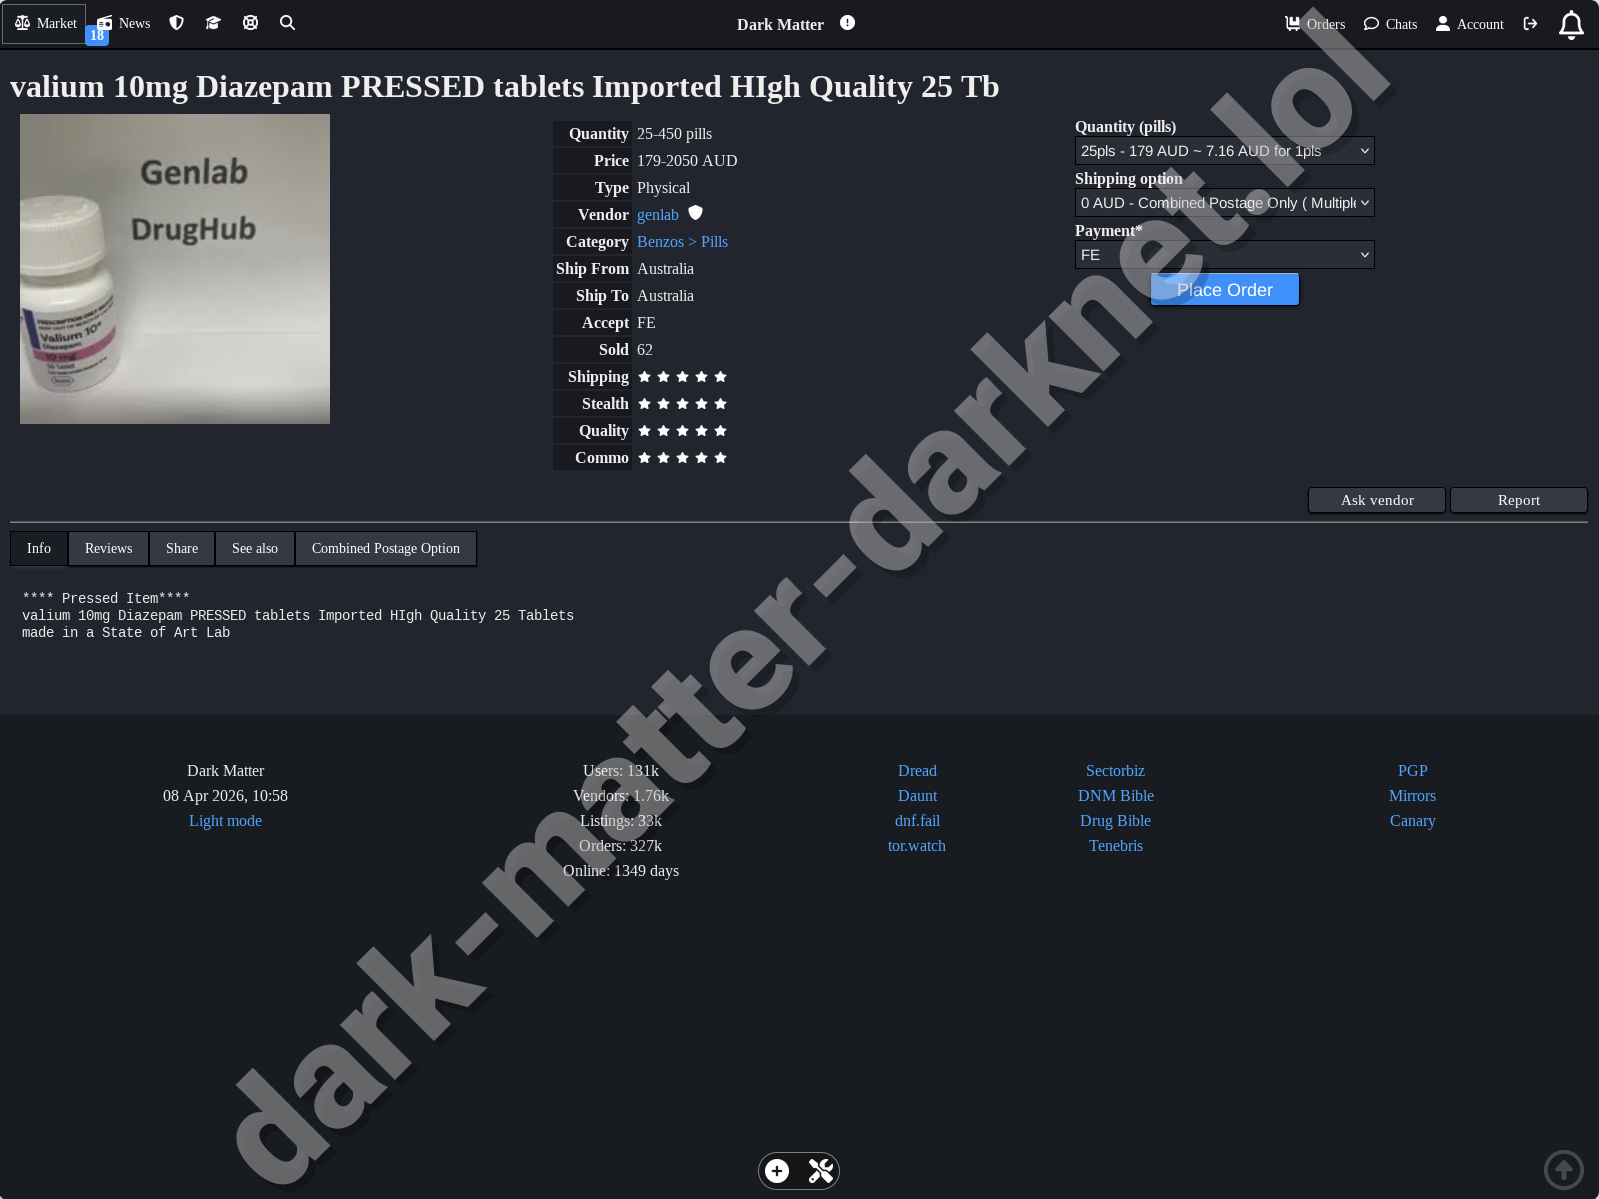Click the 'Users: 131k' footer stat
The image size is (1599, 1199).
click(621, 771)
